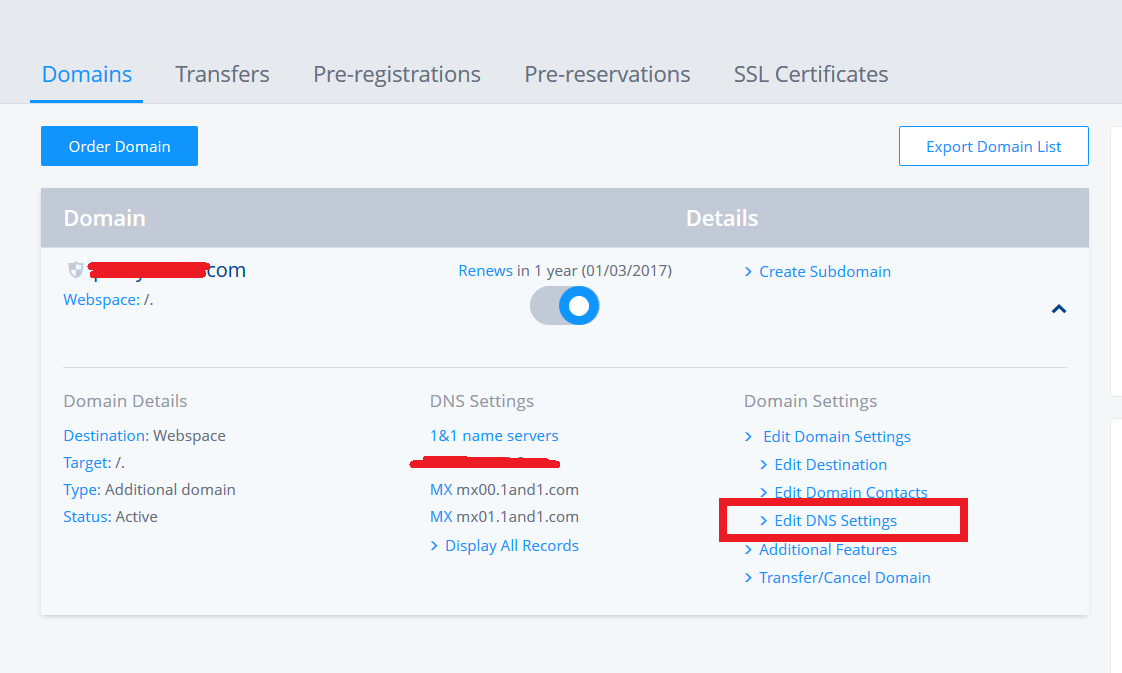Open the Edit DNS Settings link
This screenshot has height=673, width=1122.
(x=835, y=520)
